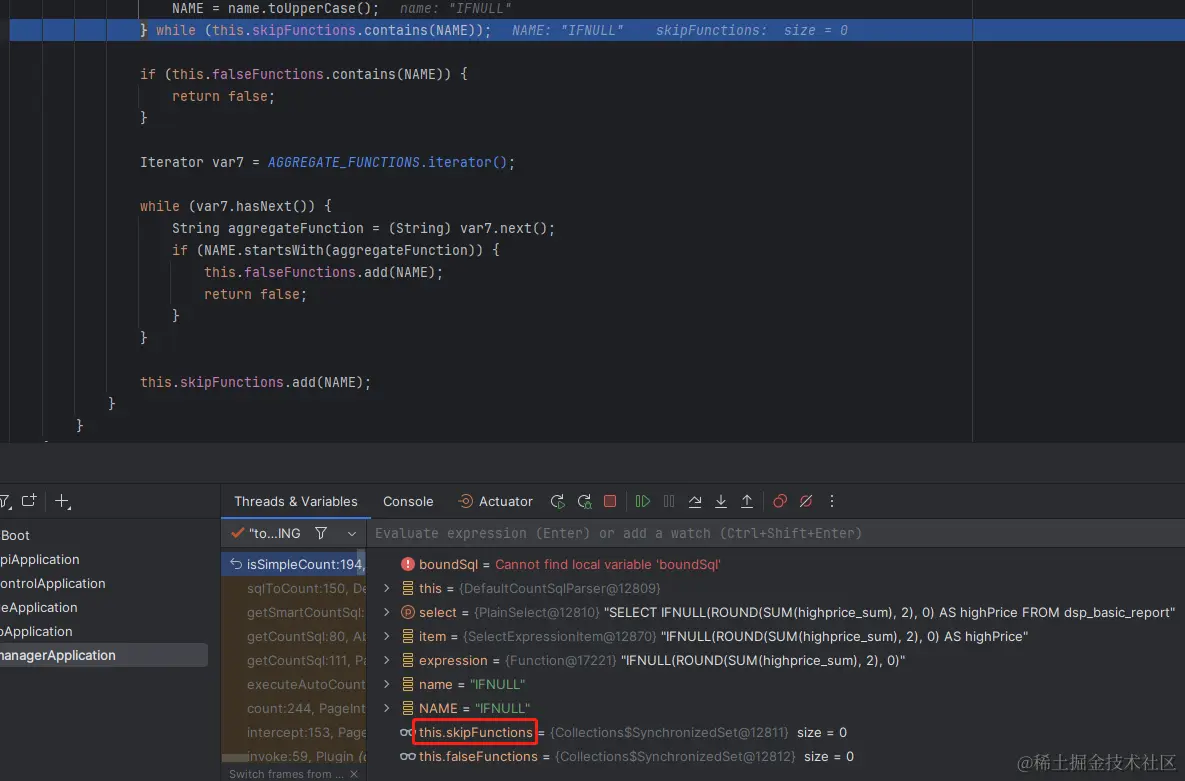Viewport: 1185px width, 781px height.
Task: Click the thread filter funnel icon
Action: 321,533
